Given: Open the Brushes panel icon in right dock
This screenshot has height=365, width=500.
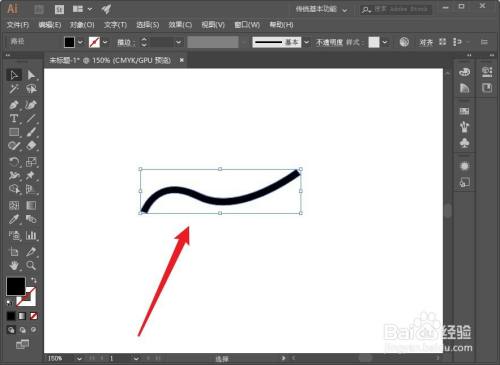Looking at the screenshot, I should [x=464, y=127].
